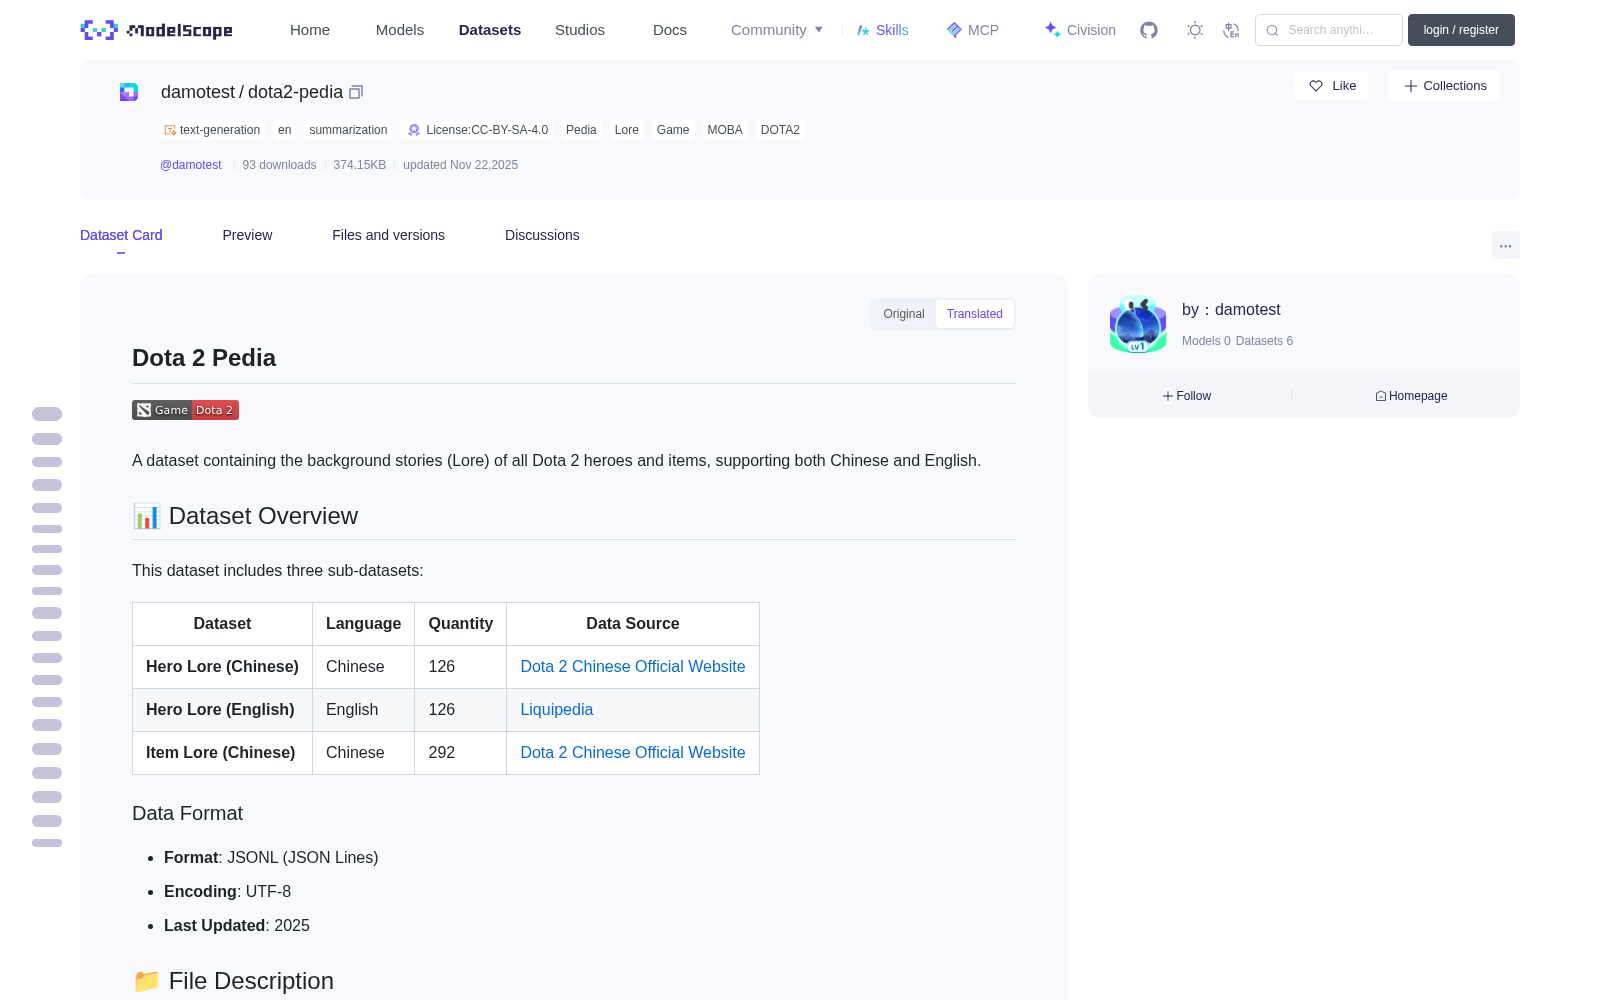1600x1000 pixels.
Task: Show the Translated text version
Action: pyautogui.click(x=975, y=314)
